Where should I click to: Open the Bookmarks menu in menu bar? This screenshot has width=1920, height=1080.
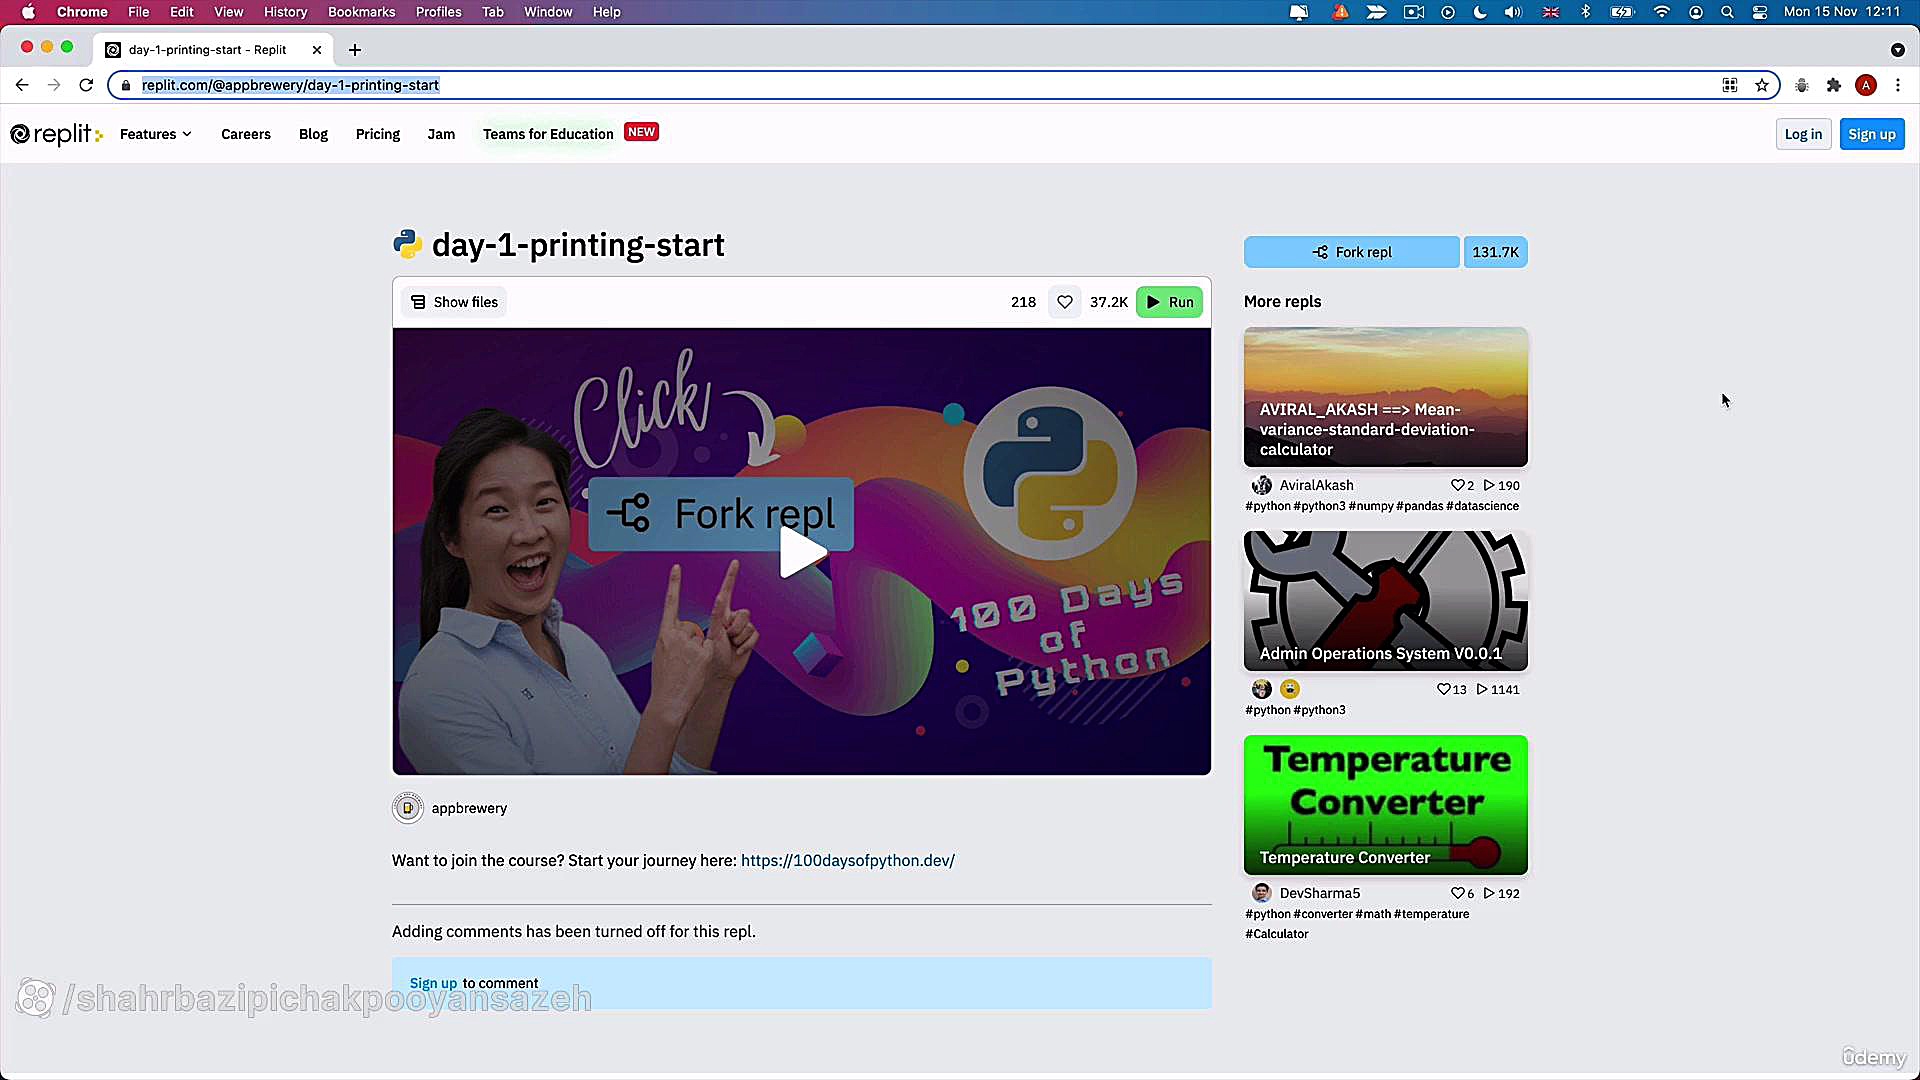361,12
